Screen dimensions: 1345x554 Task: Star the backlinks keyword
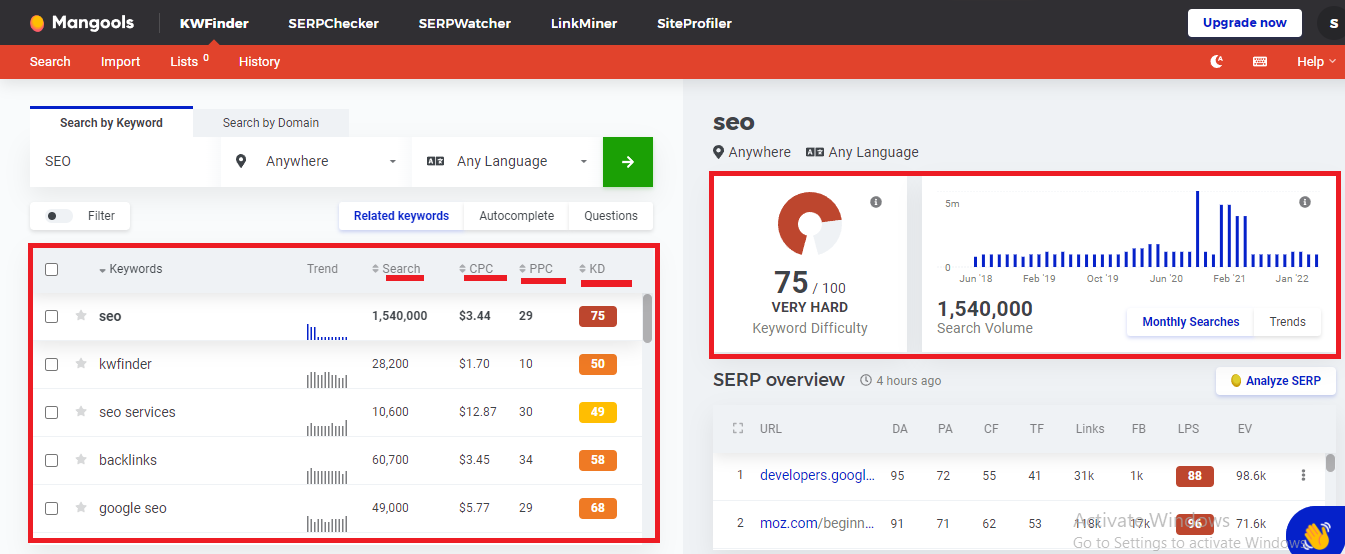click(x=81, y=460)
